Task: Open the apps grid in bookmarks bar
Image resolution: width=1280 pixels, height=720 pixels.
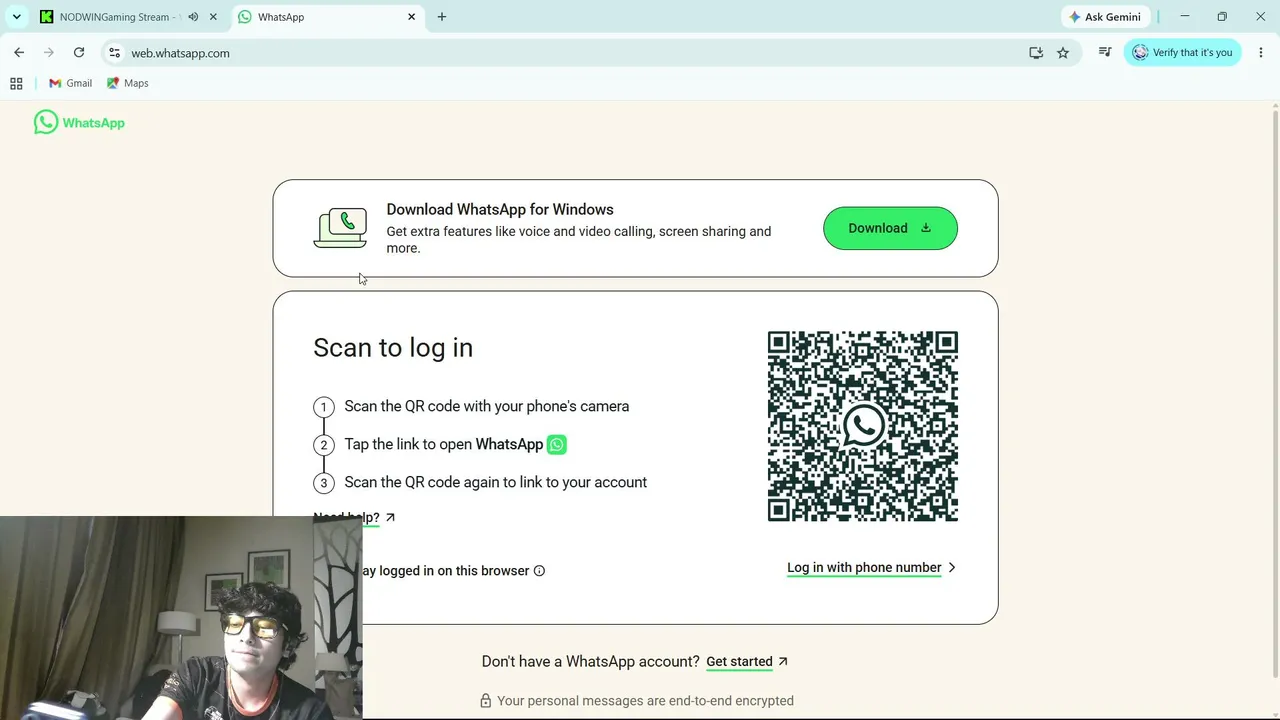Action: coord(16,83)
